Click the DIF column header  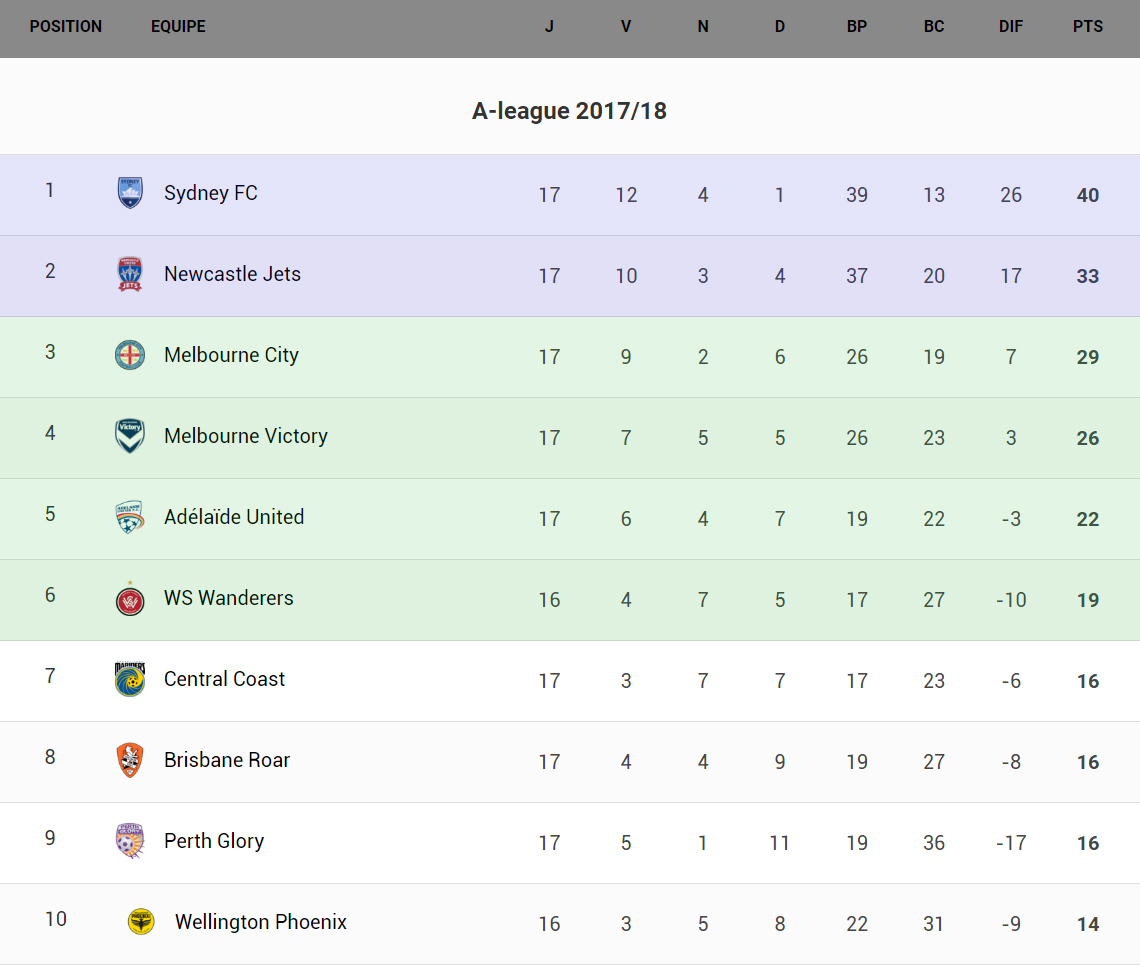coord(1011,27)
